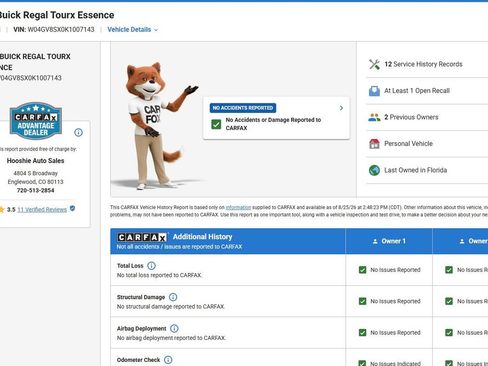Click the green check in No Accidents card
488x366 pixels.
[216, 124]
